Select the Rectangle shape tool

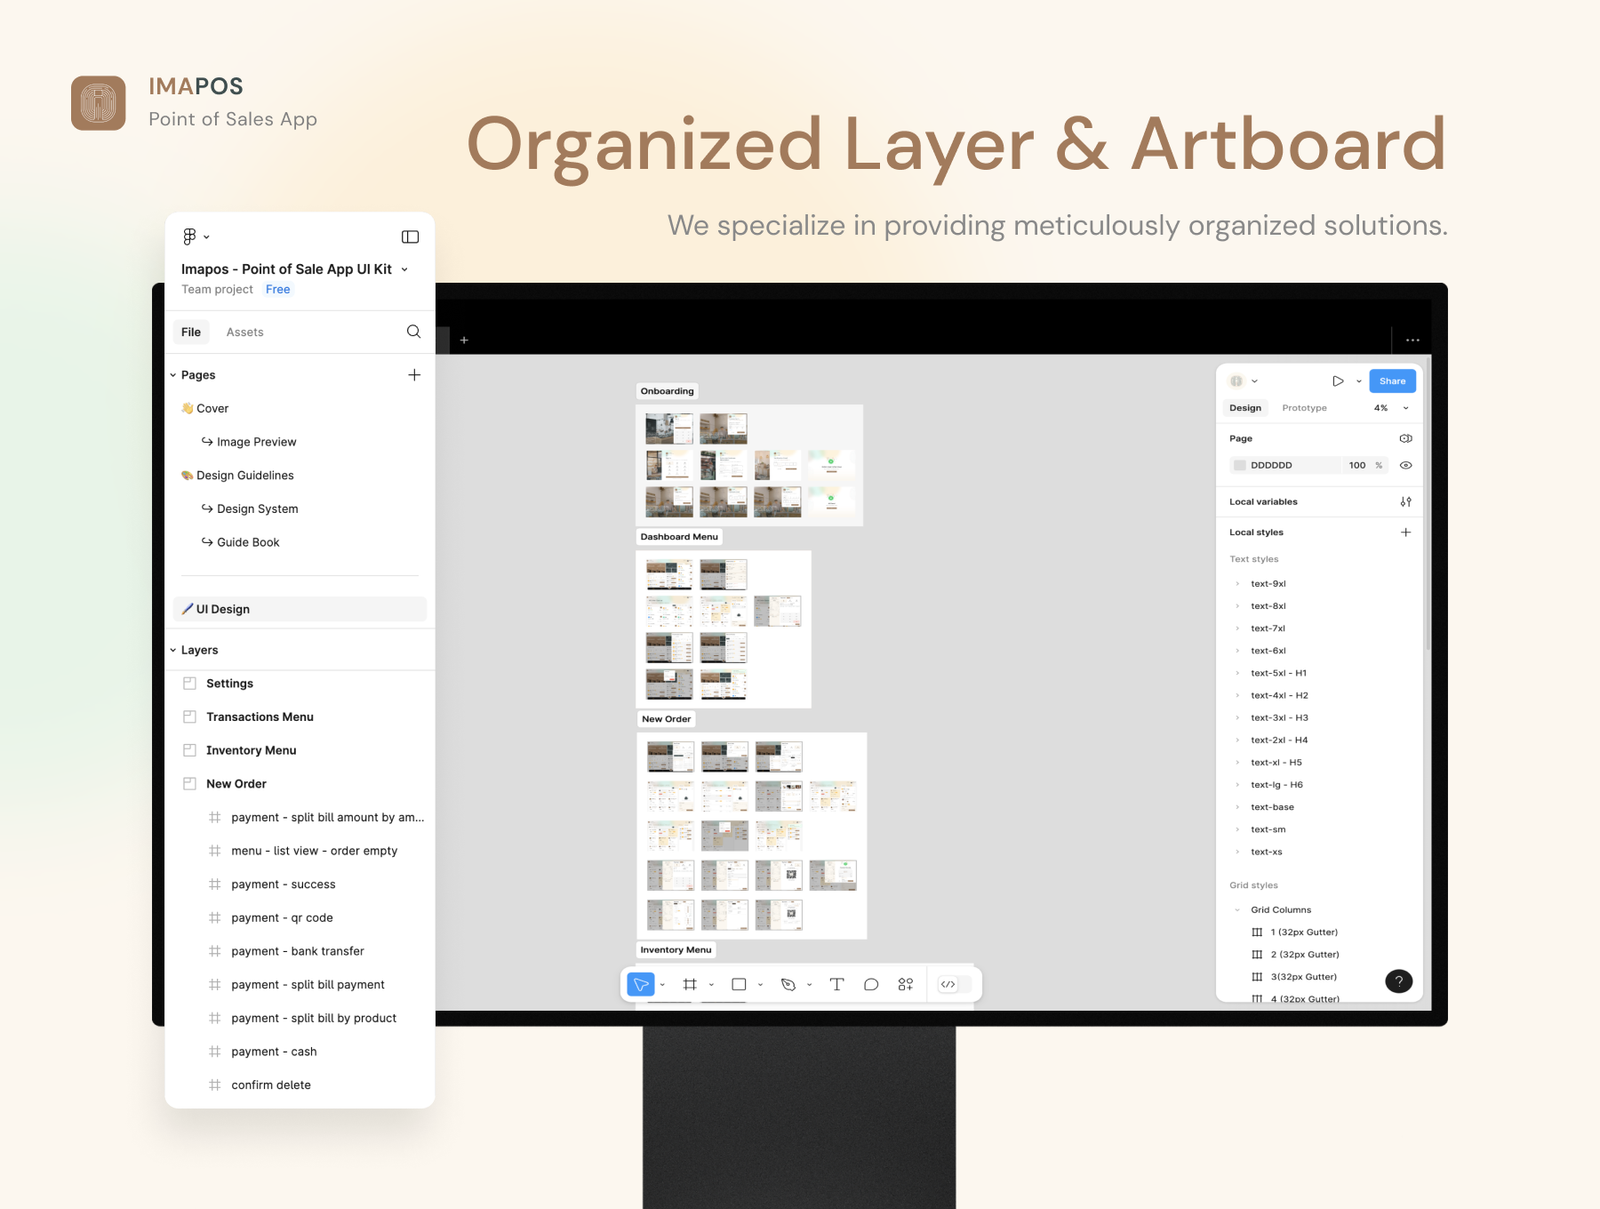click(739, 985)
